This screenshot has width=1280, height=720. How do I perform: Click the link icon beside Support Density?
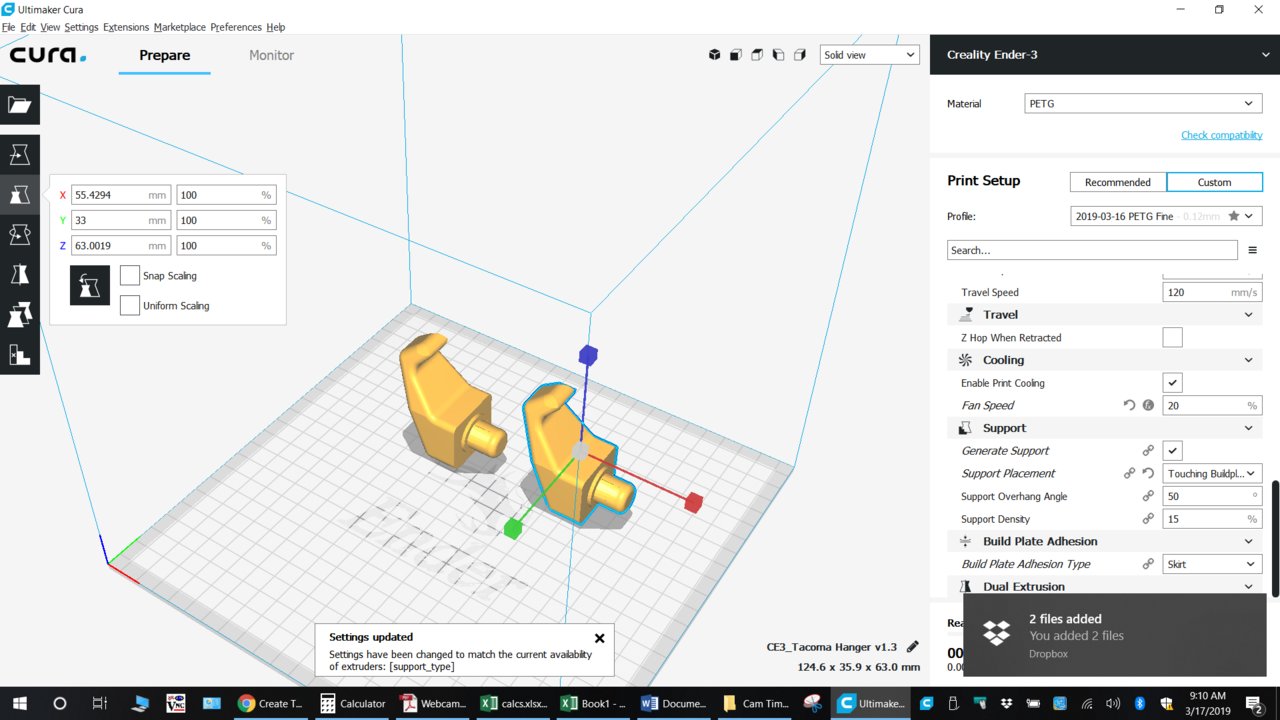click(1148, 519)
